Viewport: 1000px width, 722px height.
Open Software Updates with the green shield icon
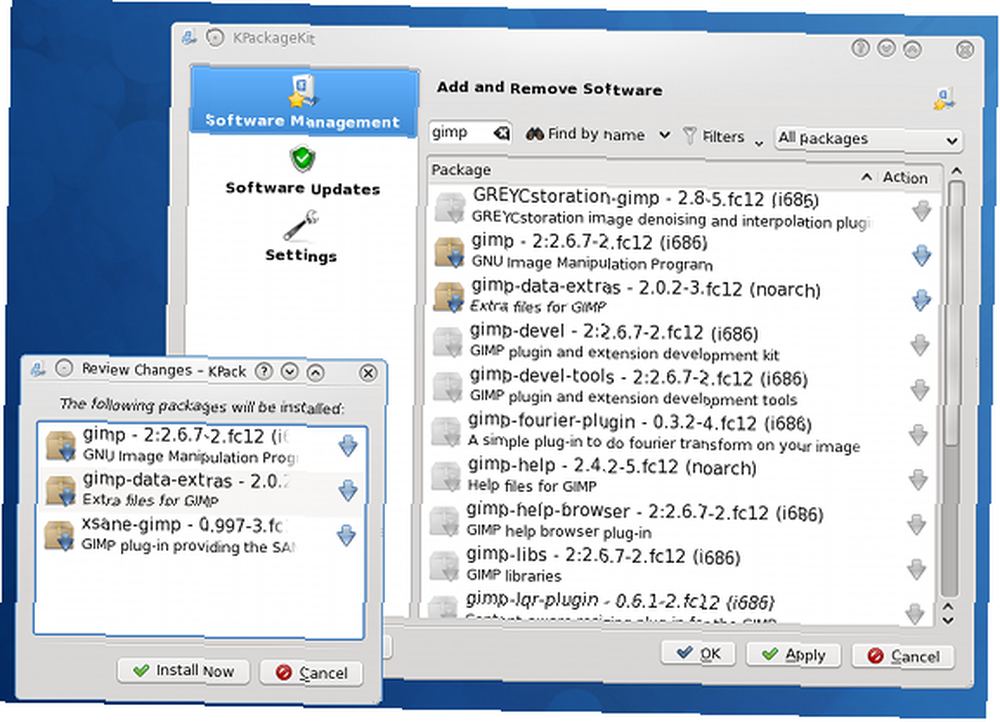[303, 159]
